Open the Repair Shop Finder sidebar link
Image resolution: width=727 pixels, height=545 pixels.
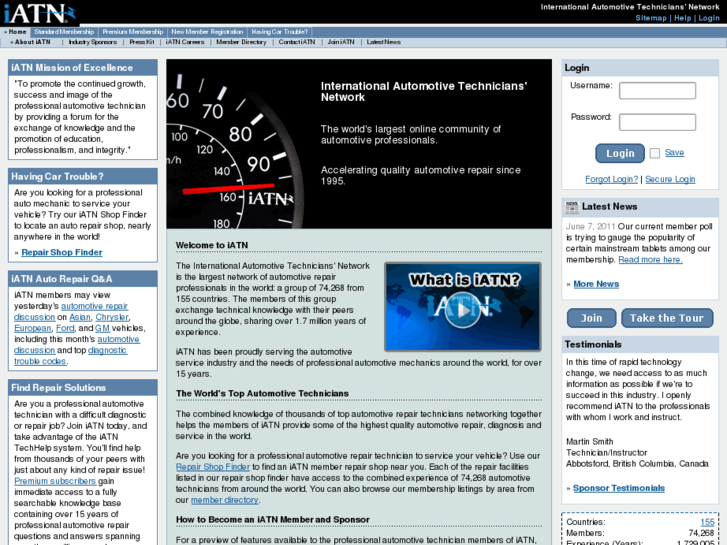[x=62, y=252]
